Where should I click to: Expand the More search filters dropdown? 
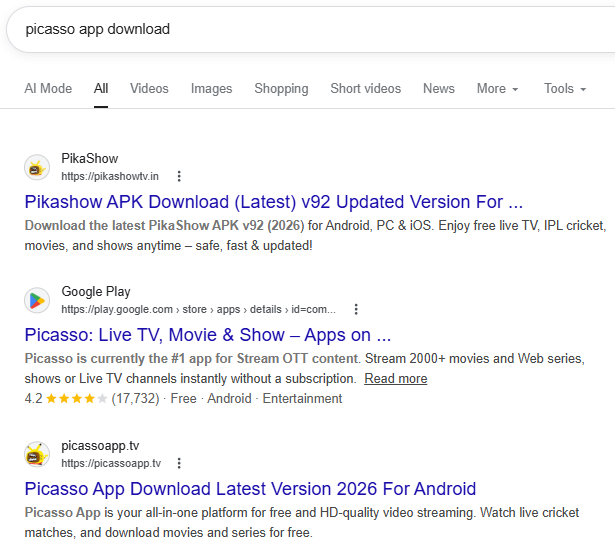point(497,88)
